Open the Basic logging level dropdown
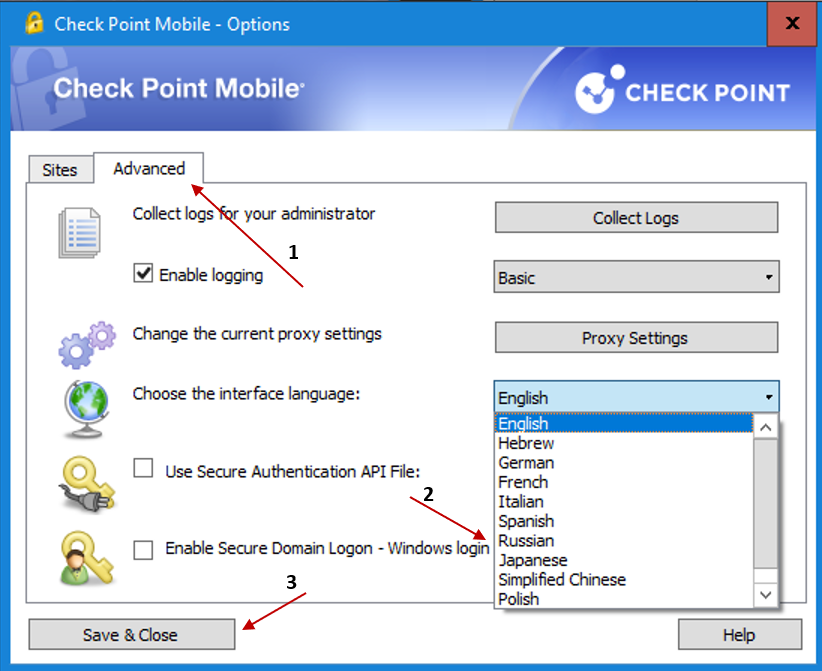This screenshot has height=671, width=822. (636, 277)
